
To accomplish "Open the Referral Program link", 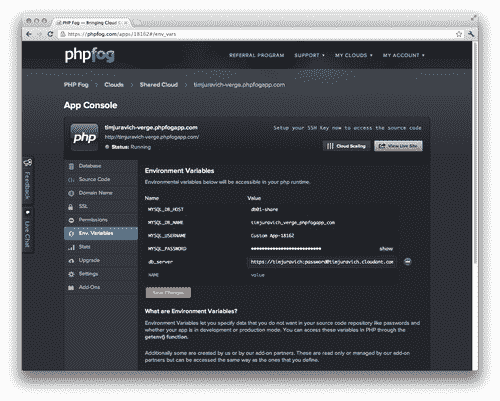I will [257, 55].
